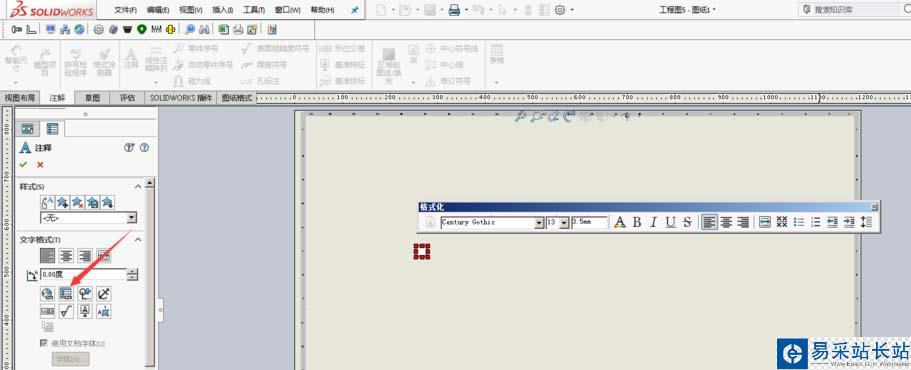Open the 帮助(H) menu

pyautogui.click(x=322, y=10)
